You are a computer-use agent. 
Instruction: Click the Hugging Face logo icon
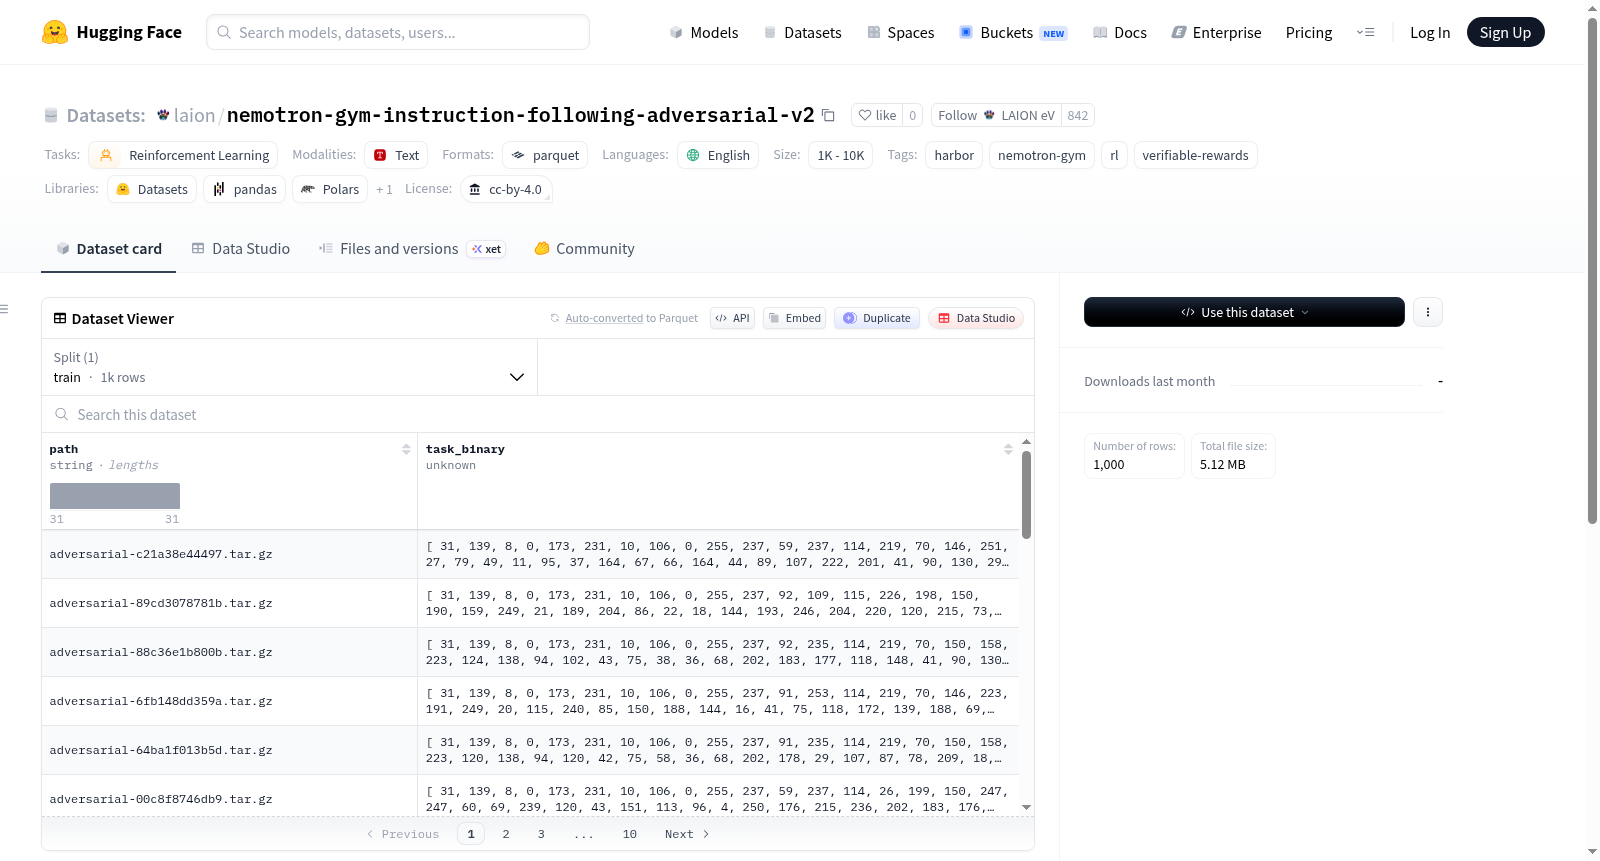pos(55,32)
